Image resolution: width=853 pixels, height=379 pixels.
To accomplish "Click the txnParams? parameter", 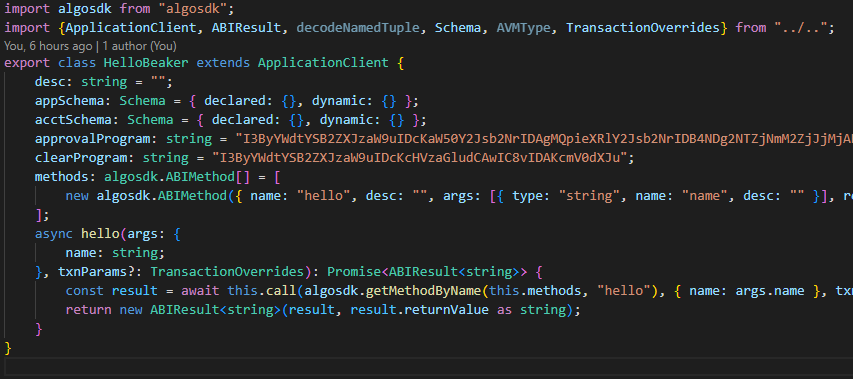I will click(x=96, y=272).
